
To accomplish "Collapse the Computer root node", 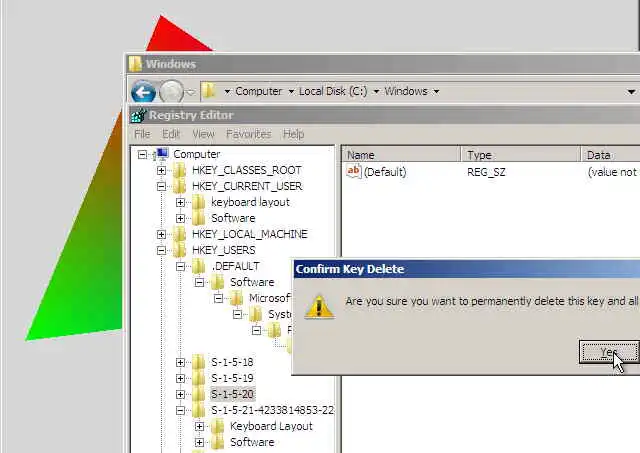I will click(142, 155).
